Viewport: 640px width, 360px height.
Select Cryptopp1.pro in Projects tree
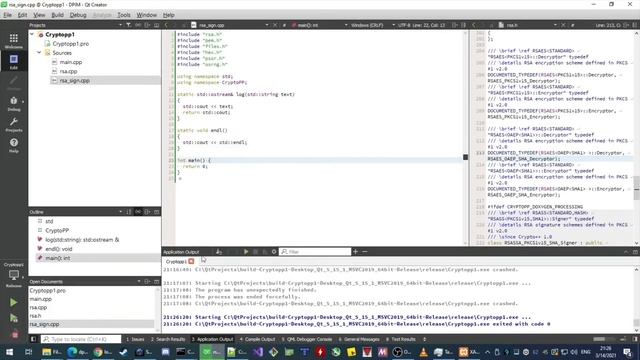[x=70, y=44]
